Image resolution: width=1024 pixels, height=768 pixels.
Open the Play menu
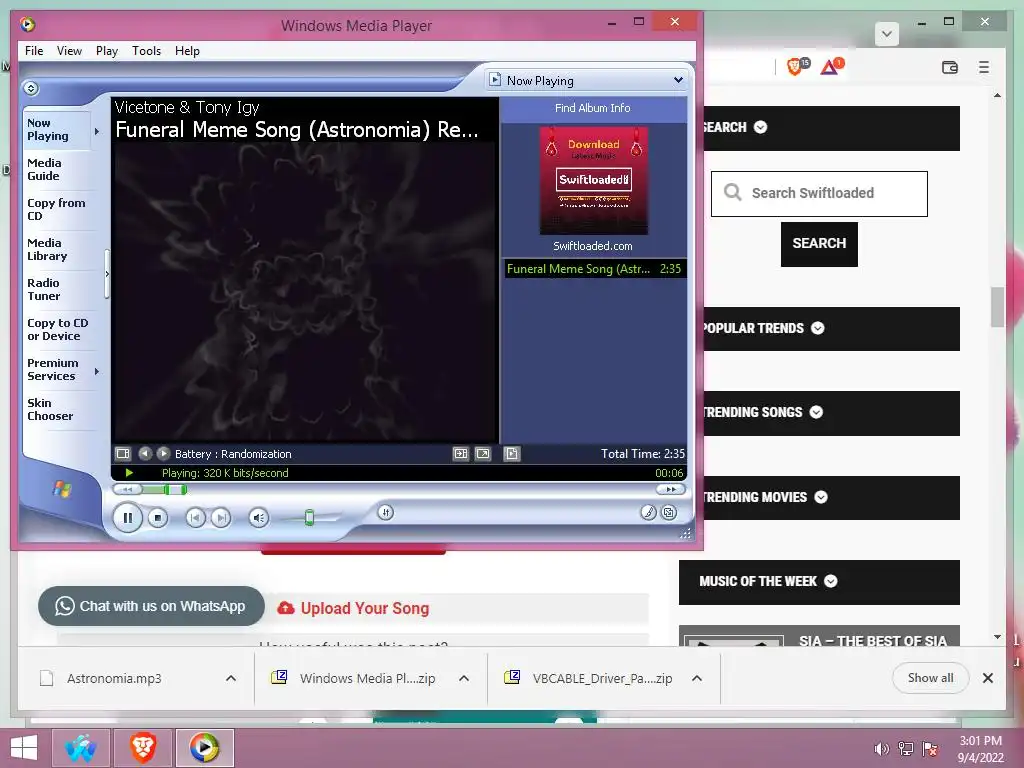(106, 51)
